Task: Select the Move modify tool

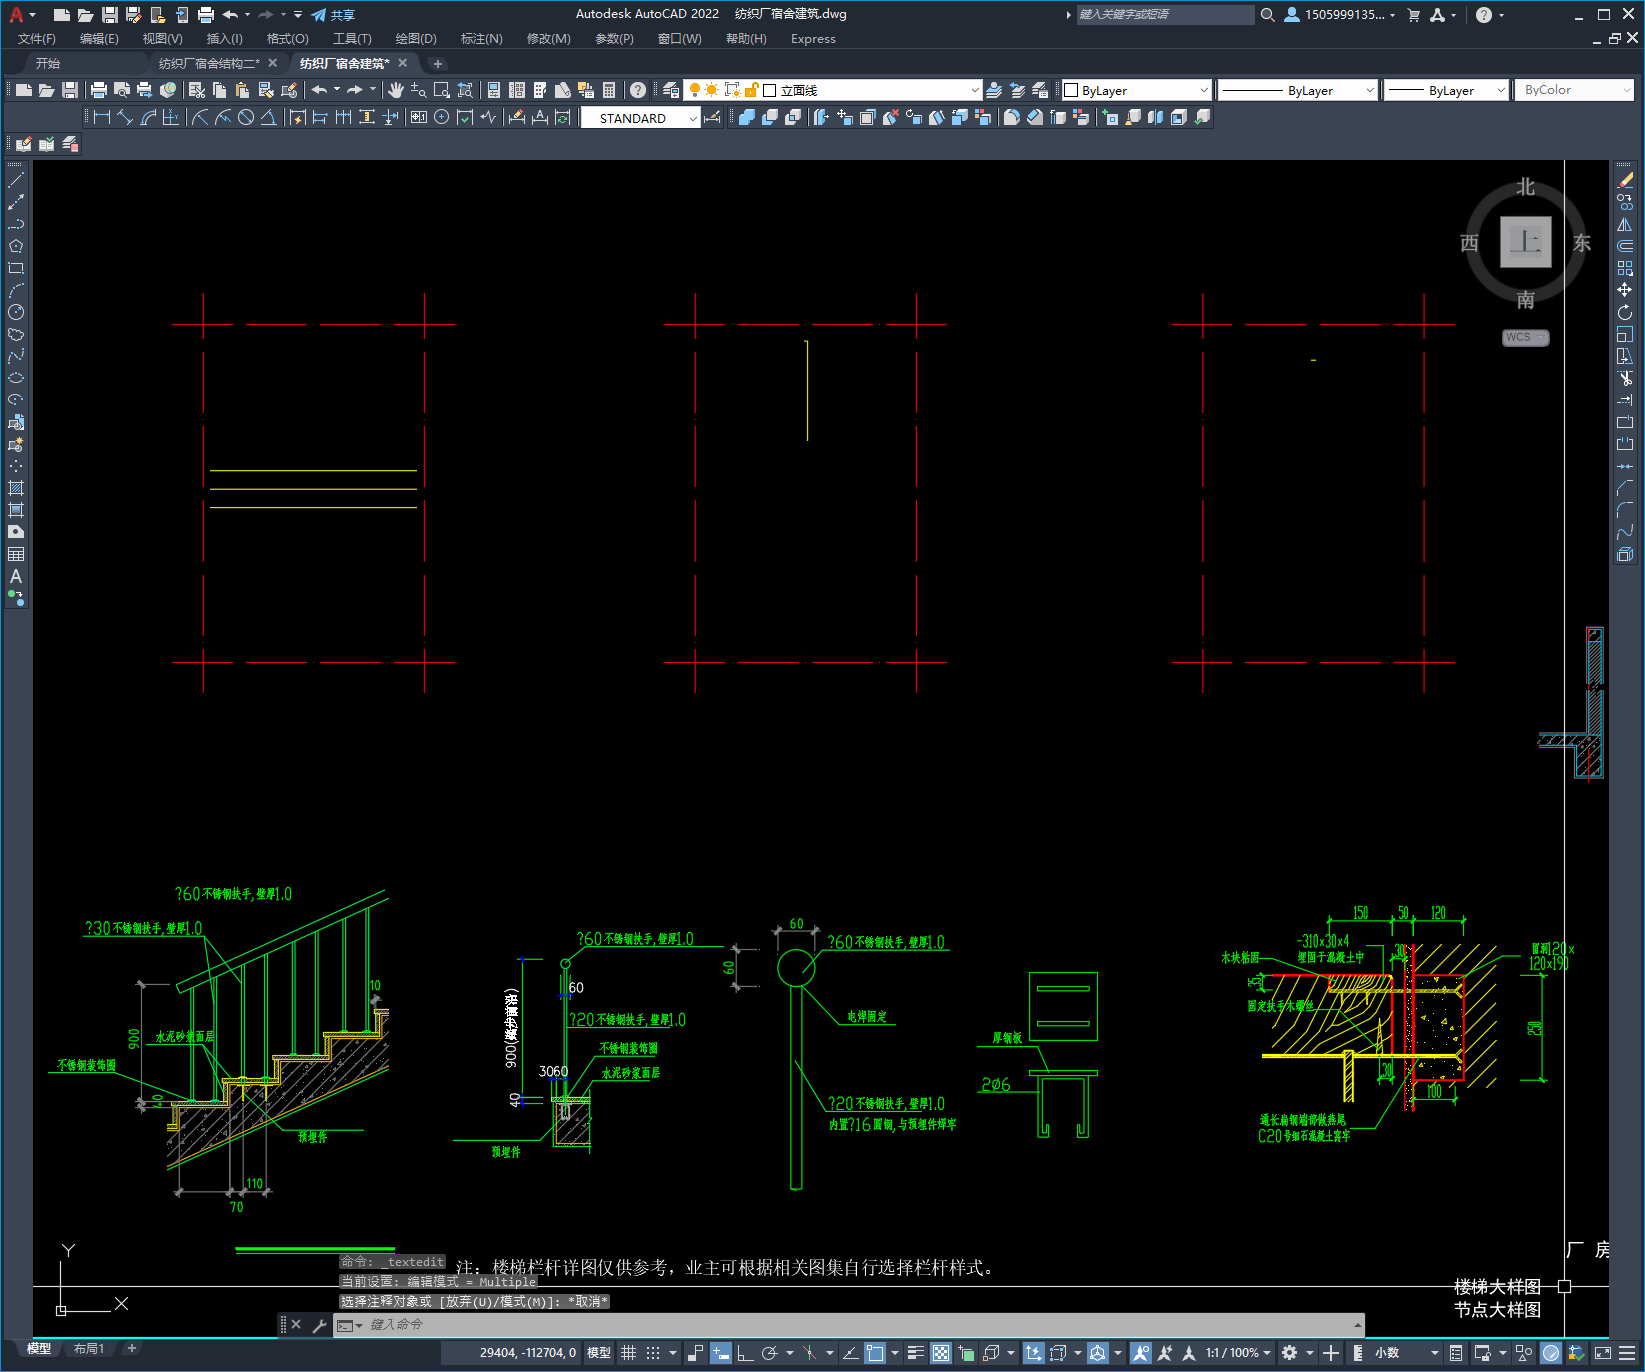Action: (1625, 290)
